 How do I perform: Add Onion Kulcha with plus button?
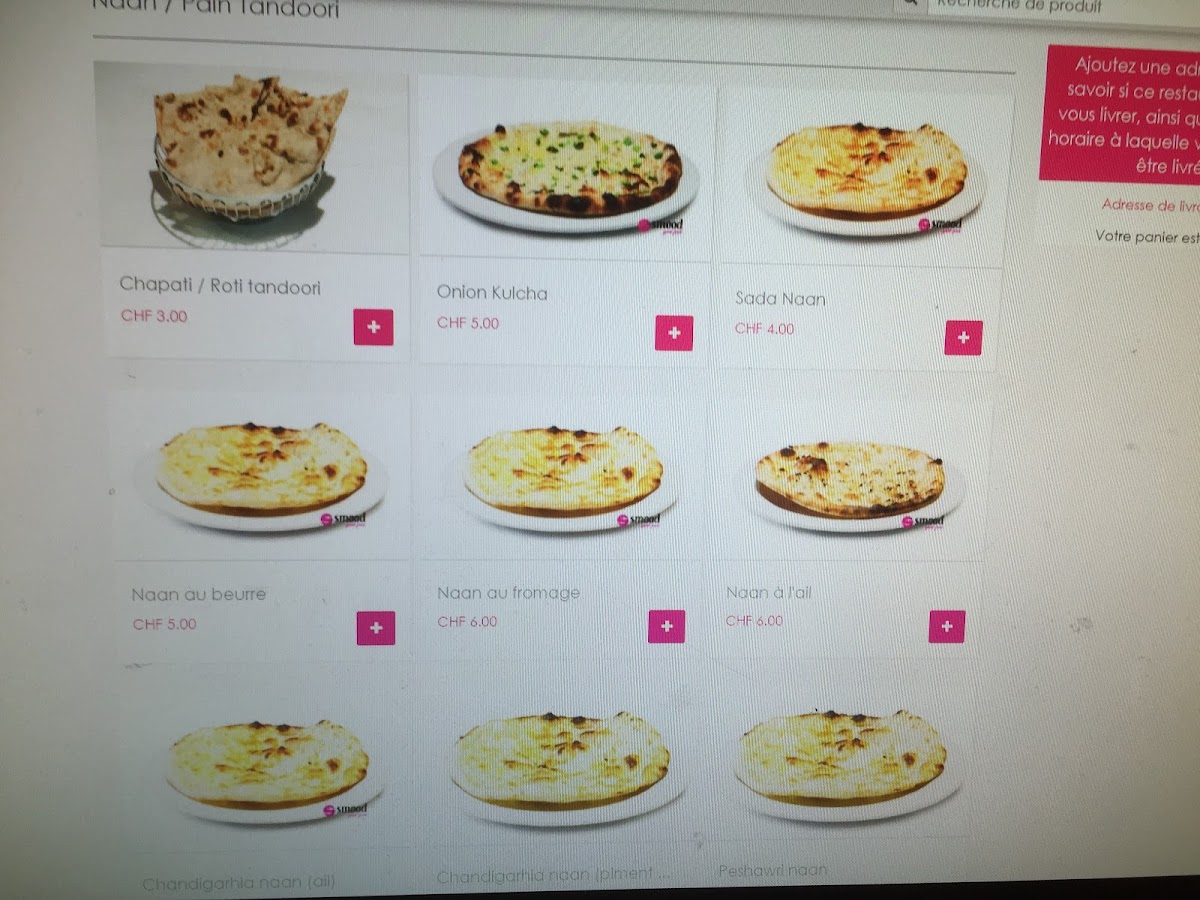coord(674,333)
